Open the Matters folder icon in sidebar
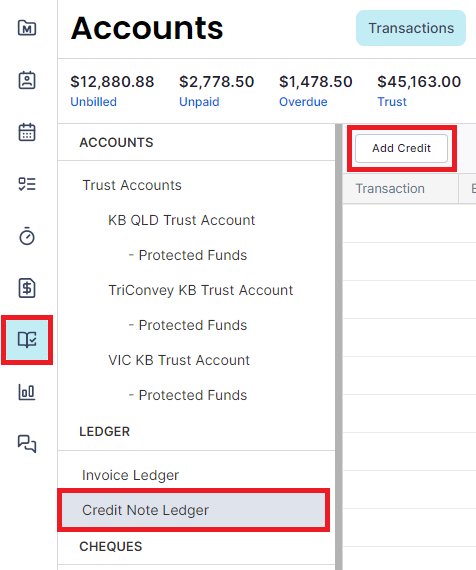Viewport: 476px width, 570px height. click(27, 28)
